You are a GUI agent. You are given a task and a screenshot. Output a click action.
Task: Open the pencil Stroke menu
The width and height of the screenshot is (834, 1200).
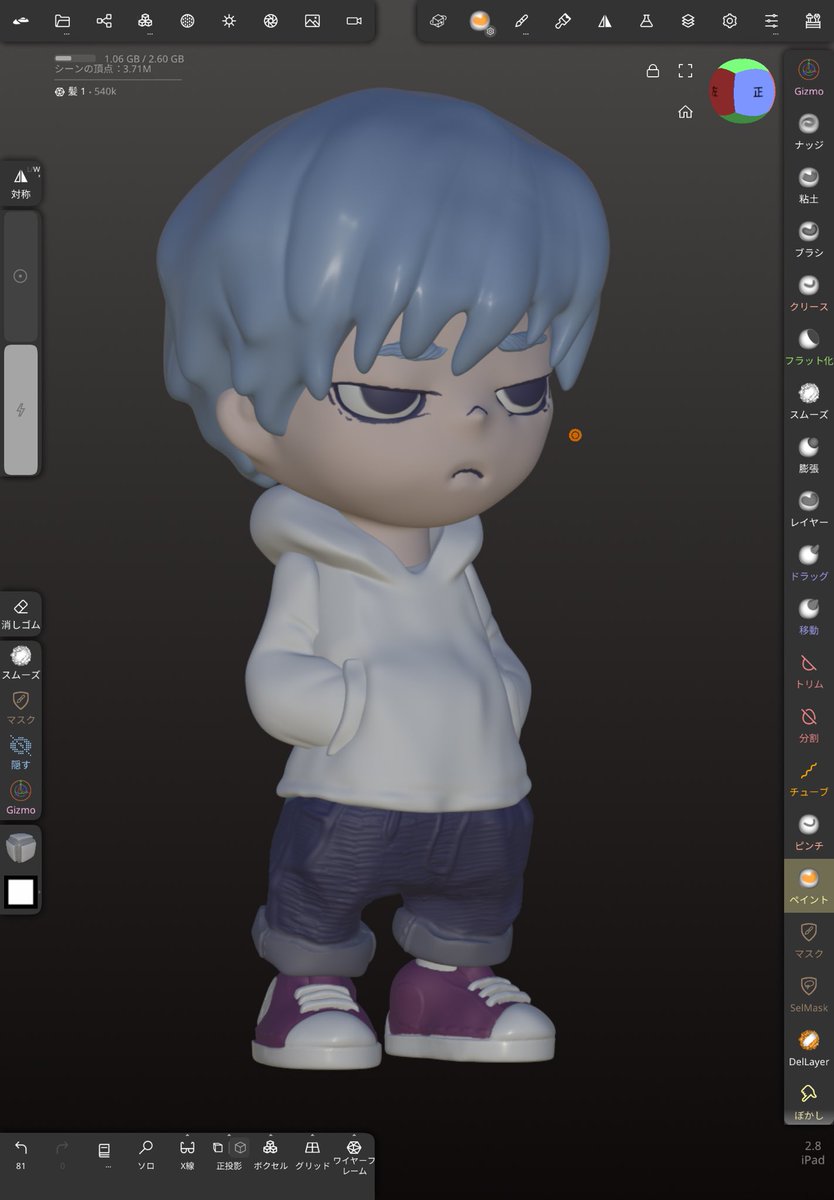click(521, 20)
